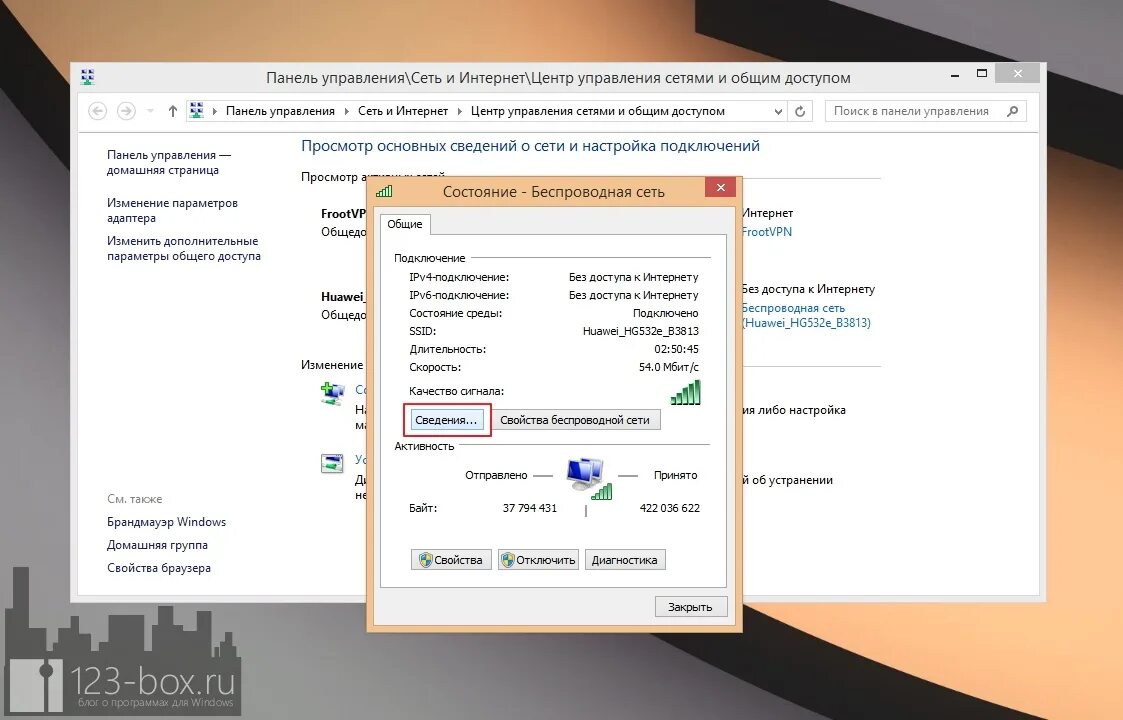This screenshot has height=720, width=1123.
Task: Open Изменение параметров адаптера link
Action: tap(172, 211)
